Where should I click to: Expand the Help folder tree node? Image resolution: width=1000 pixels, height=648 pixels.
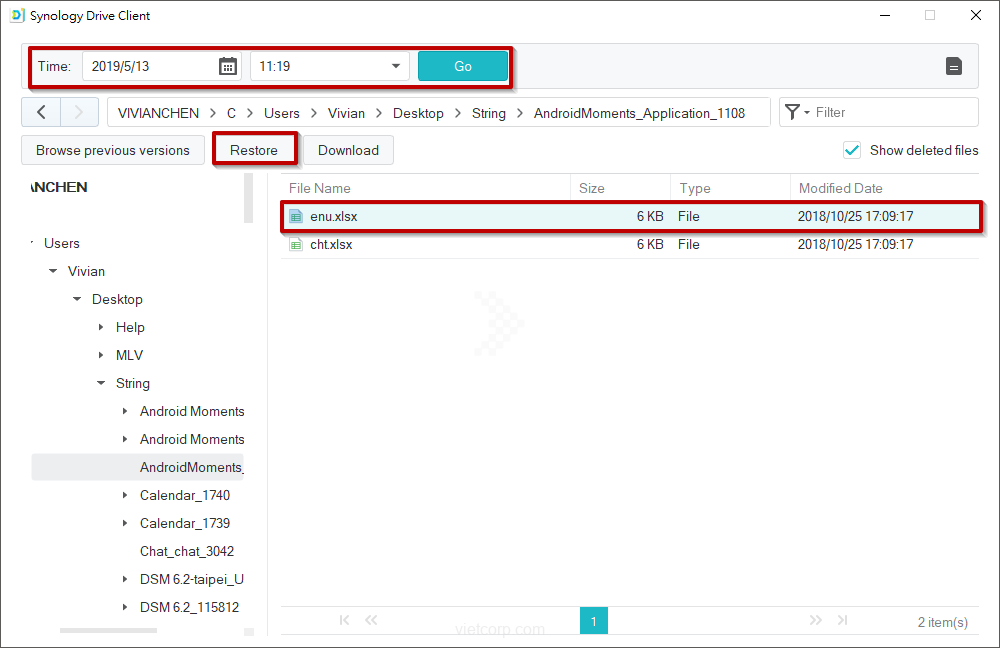point(101,327)
